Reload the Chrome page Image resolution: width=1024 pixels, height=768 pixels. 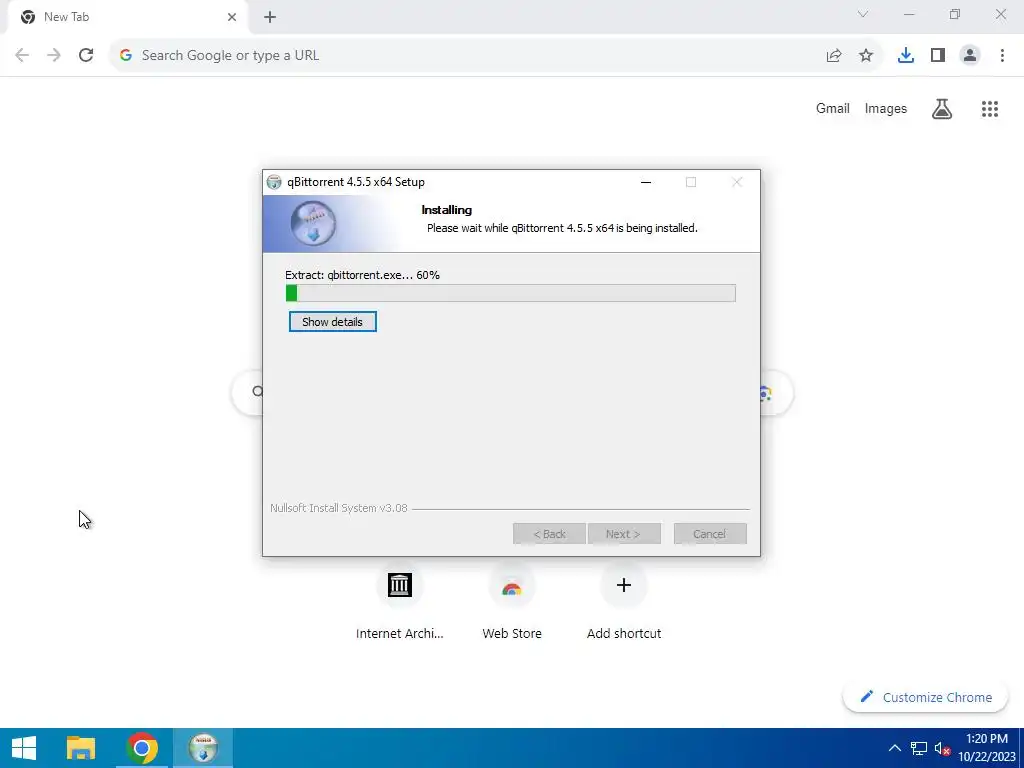86,56
